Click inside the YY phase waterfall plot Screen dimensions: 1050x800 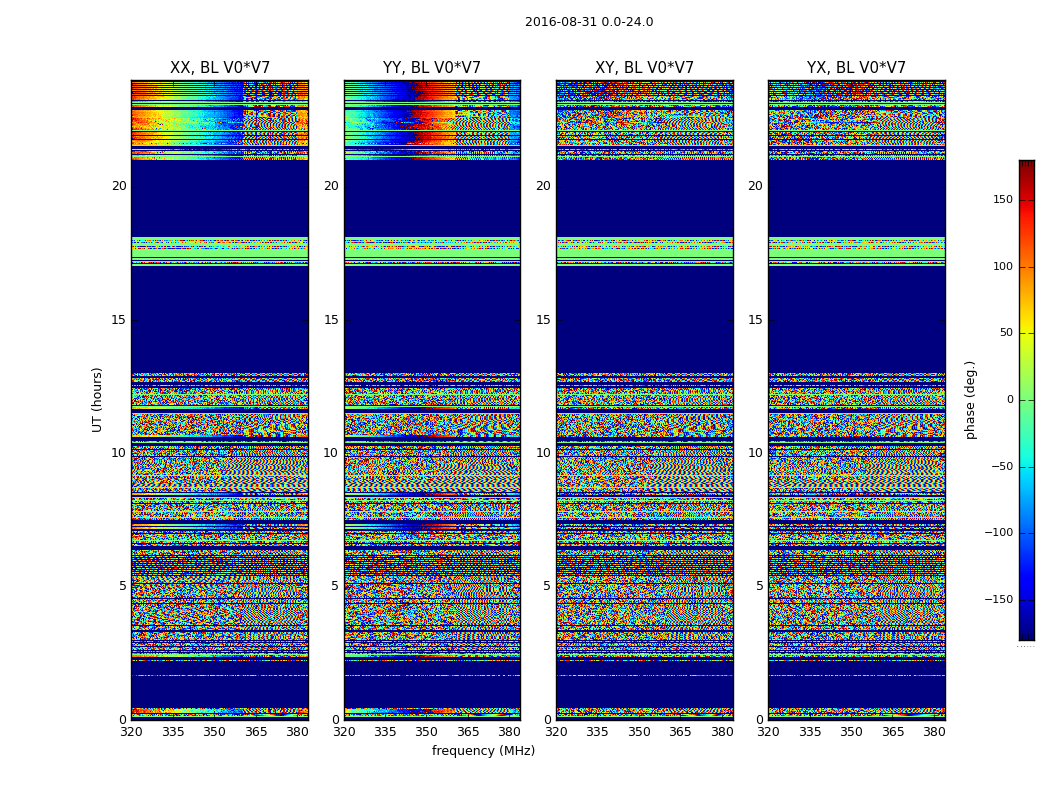[x=432, y=400]
